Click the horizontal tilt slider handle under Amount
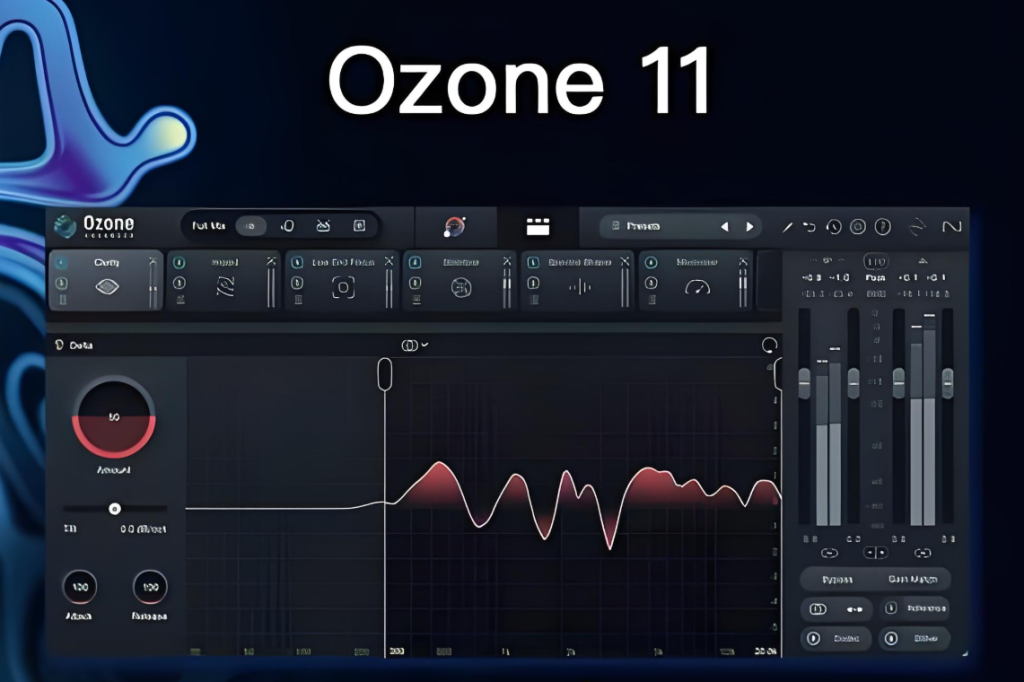The image size is (1024, 682). click(x=114, y=508)
